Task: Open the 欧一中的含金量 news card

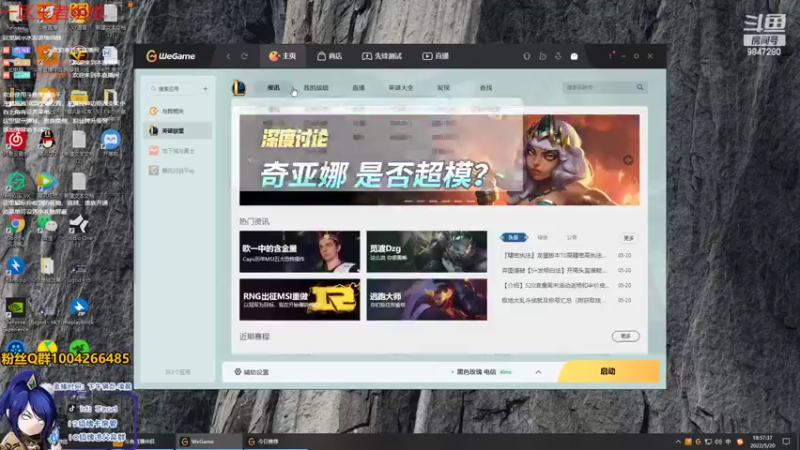Action: [299, 252]
